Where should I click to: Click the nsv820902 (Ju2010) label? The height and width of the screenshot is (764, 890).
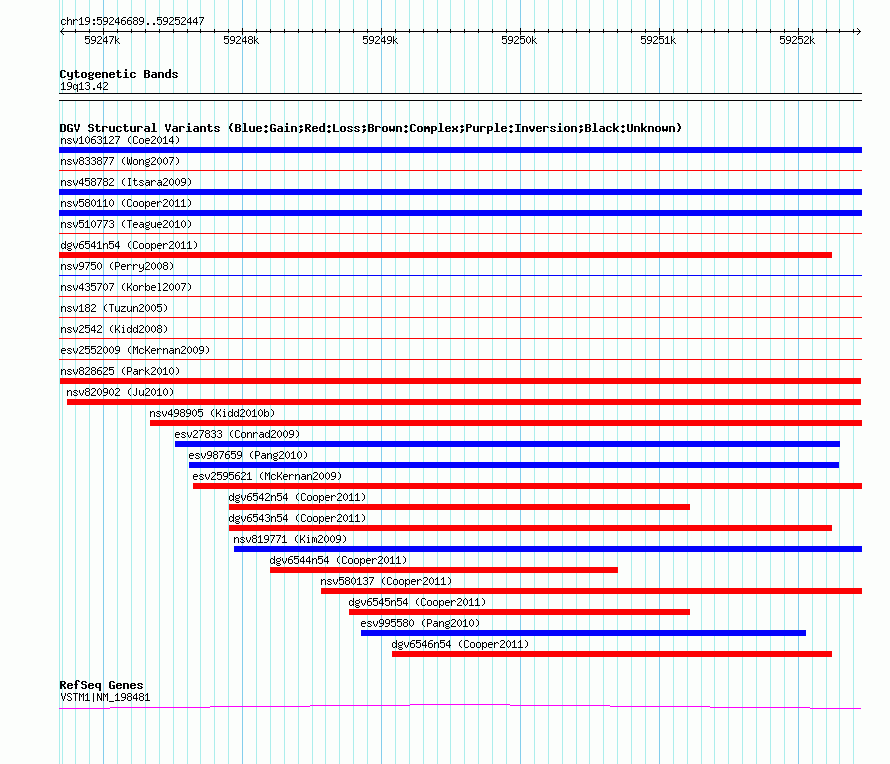120,392
